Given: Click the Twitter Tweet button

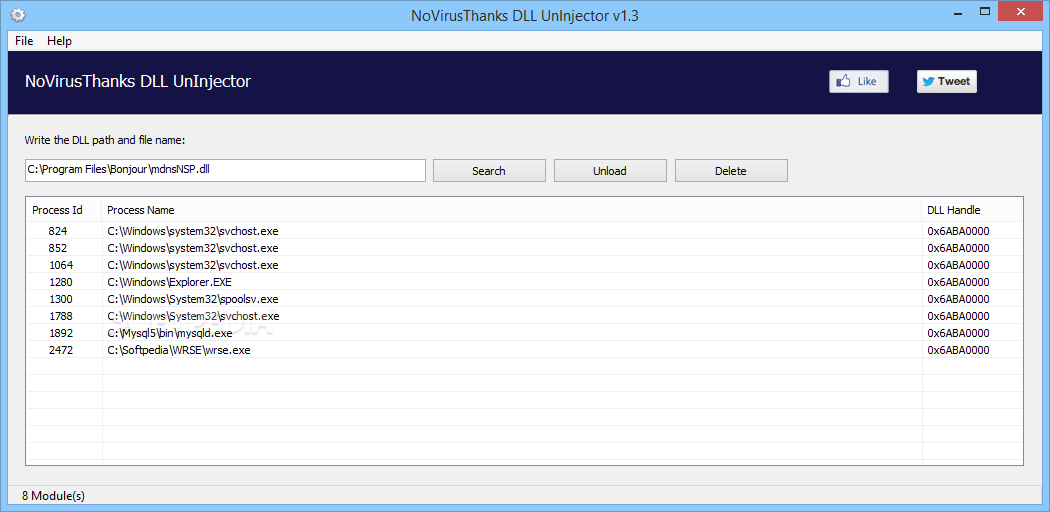Looking at the screenshot, I should pos(946,82).
